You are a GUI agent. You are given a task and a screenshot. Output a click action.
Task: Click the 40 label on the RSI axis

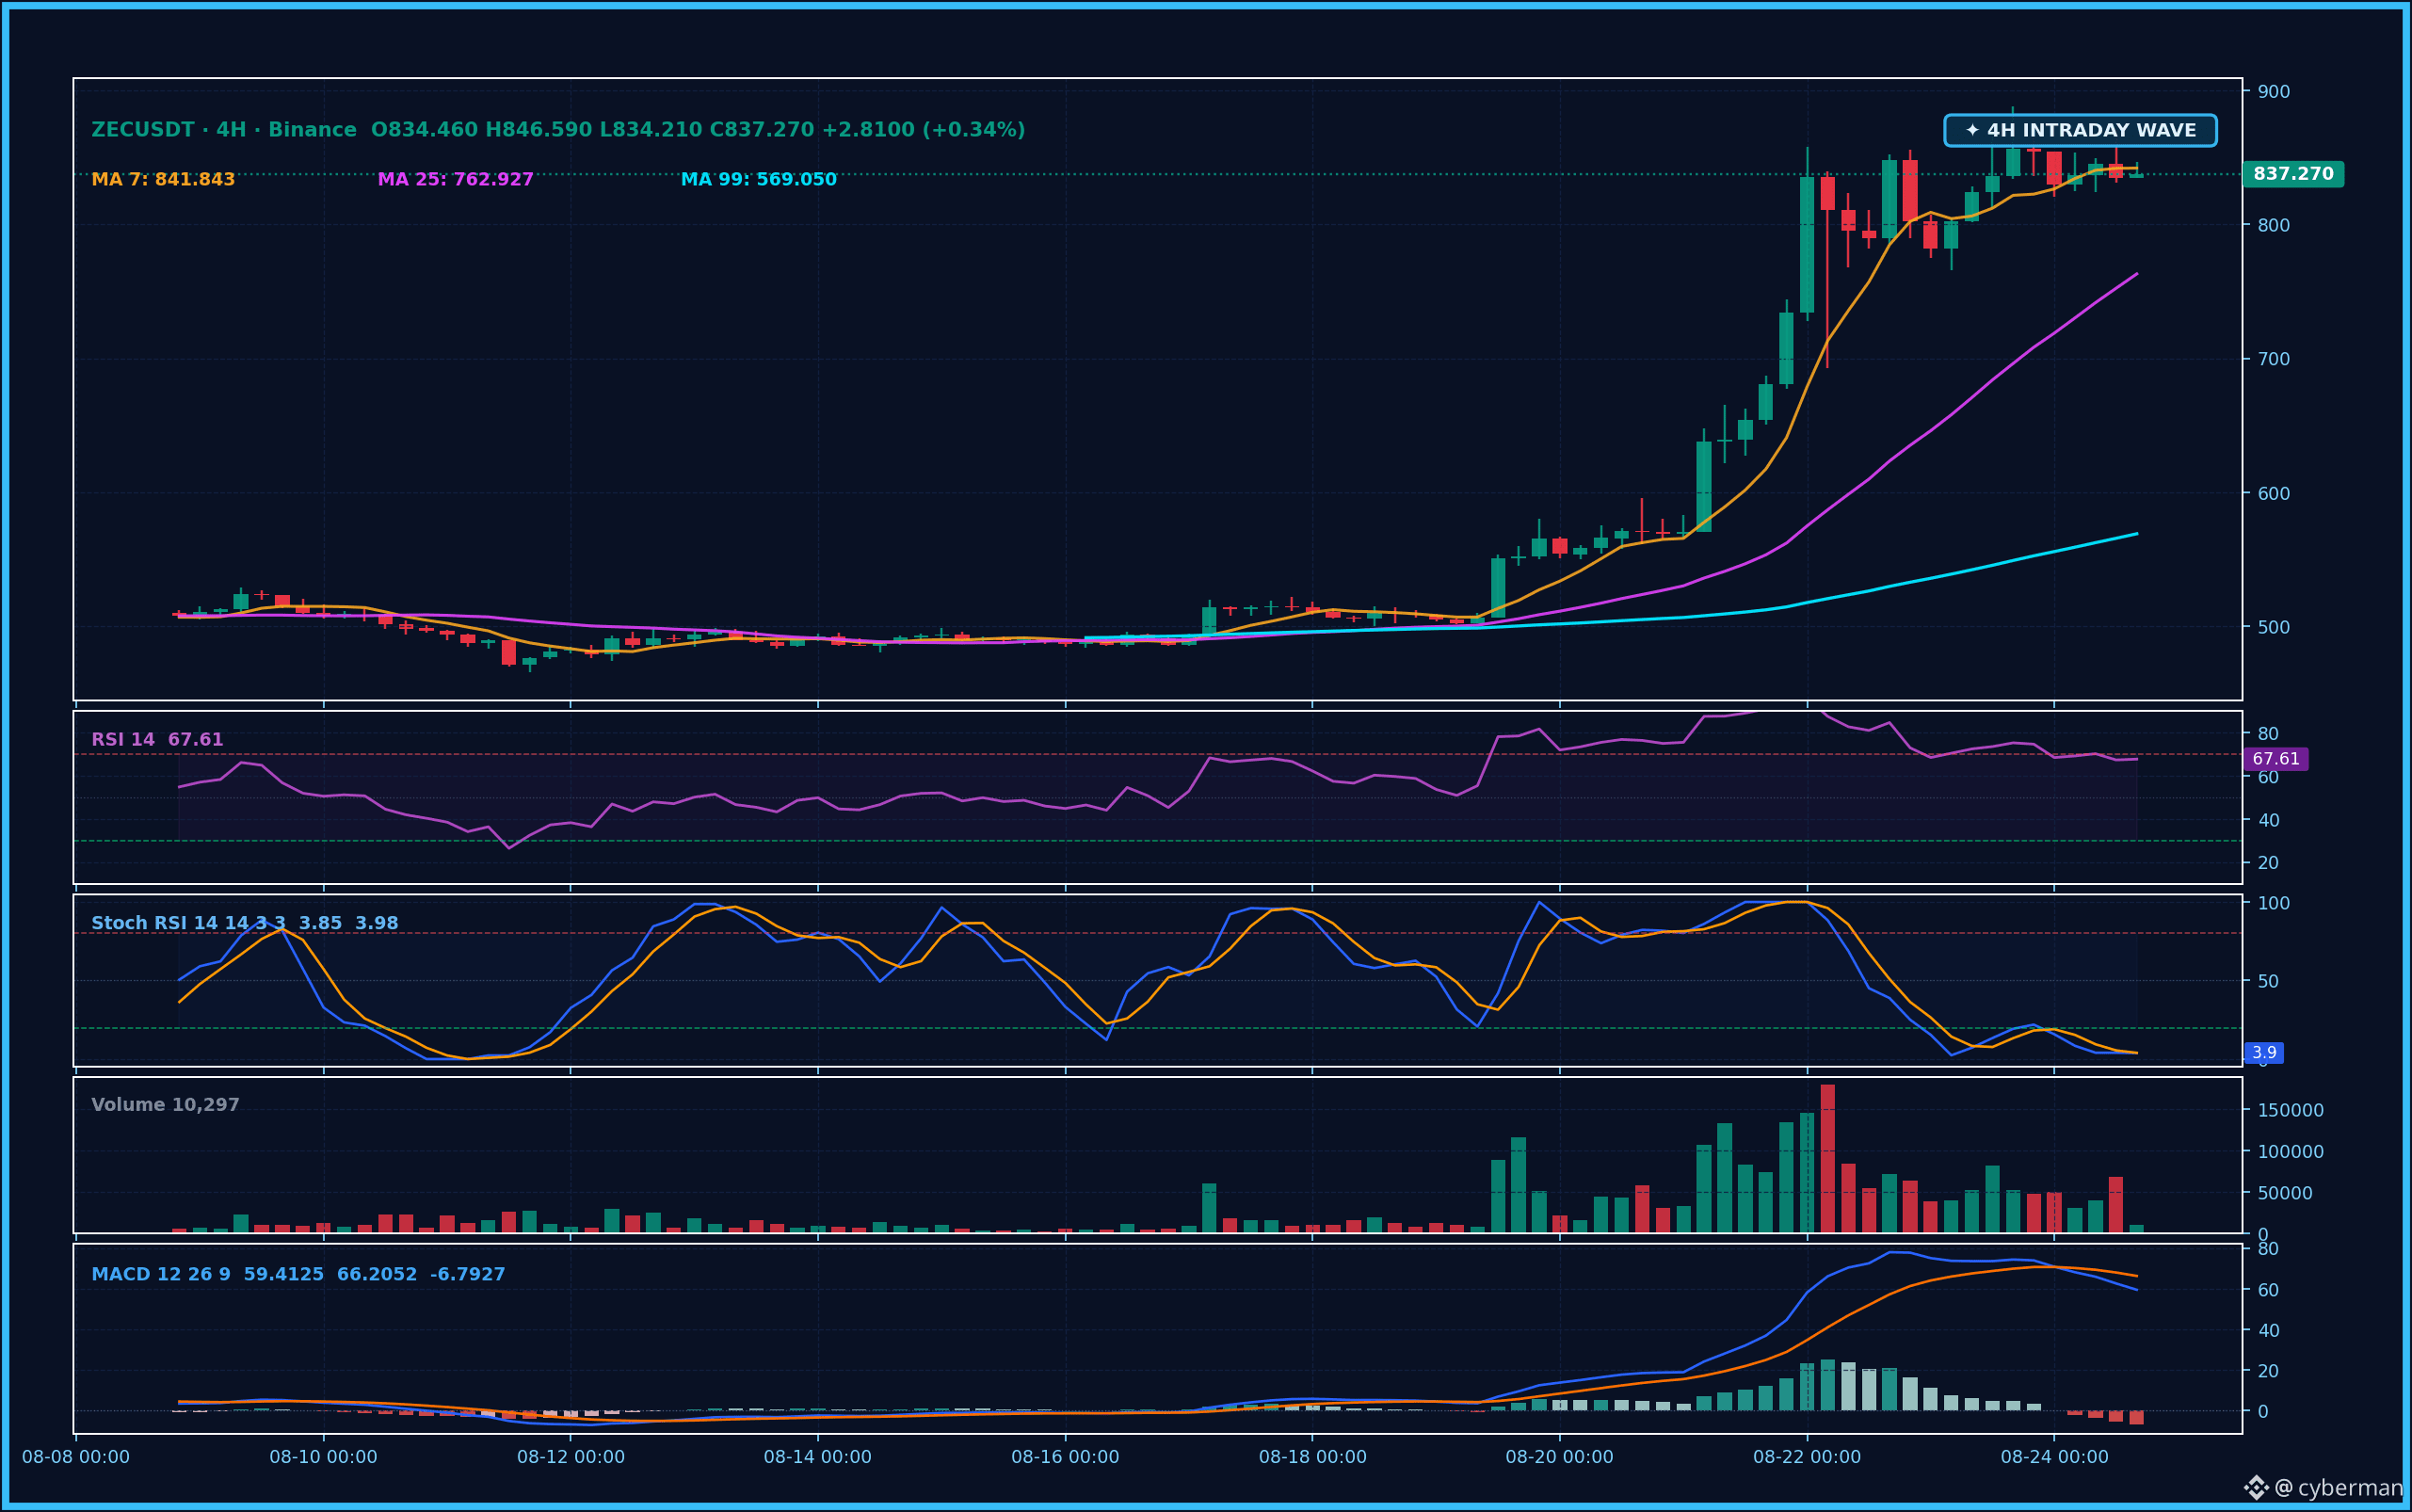pos(2268,821)
